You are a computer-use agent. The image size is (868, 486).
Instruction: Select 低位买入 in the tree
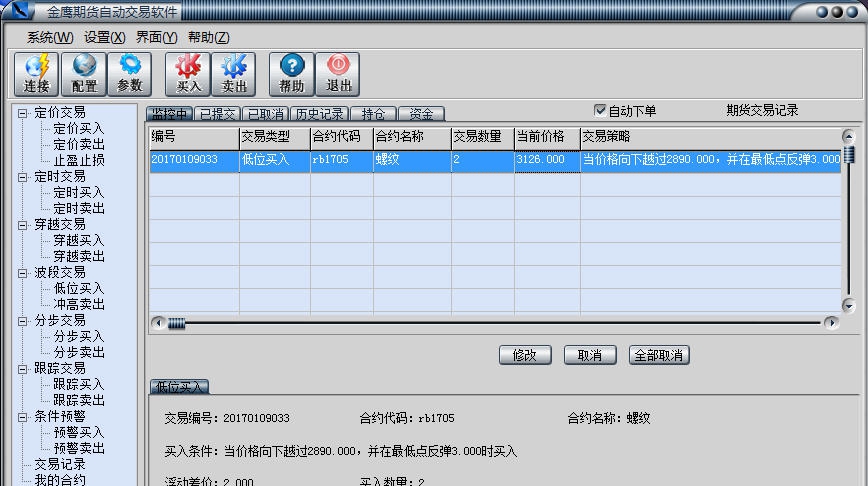[x=79, y=288]
